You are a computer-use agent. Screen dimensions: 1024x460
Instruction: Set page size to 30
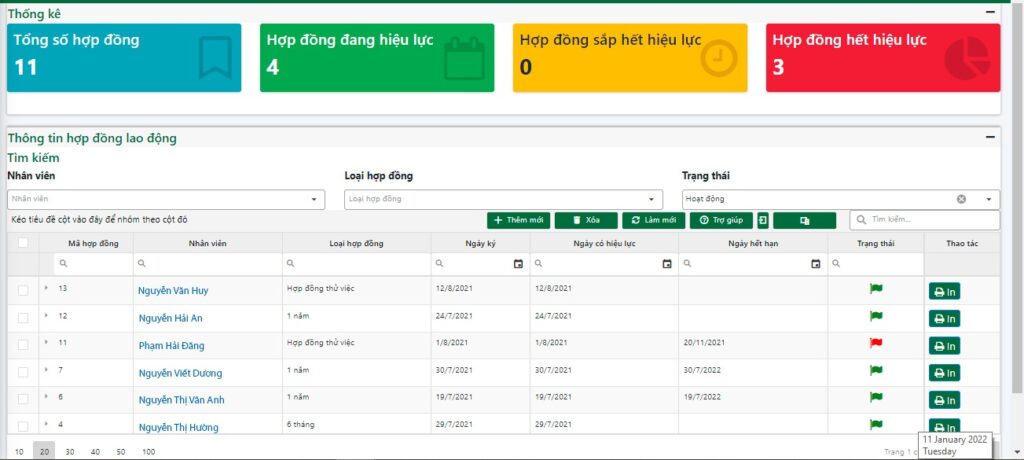click(x=70, y=452)
